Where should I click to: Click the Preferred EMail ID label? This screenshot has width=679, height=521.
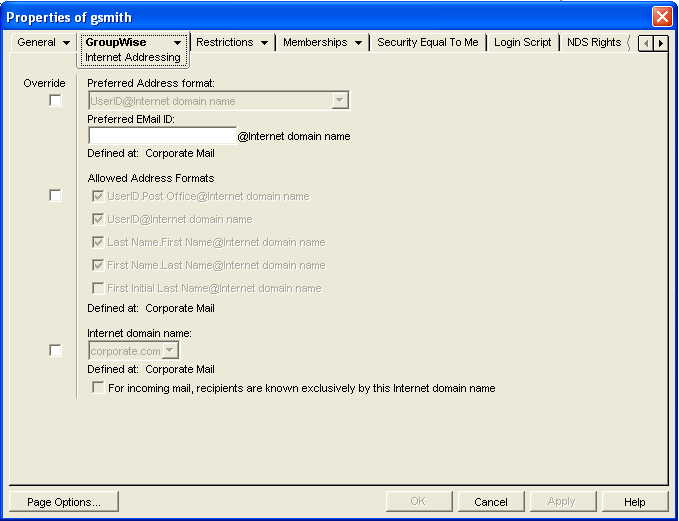pos(131,119)
